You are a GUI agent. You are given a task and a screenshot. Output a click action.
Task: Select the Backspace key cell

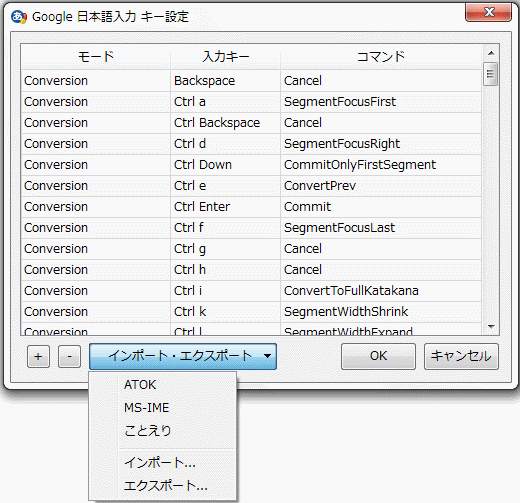(x=226, y=81)
